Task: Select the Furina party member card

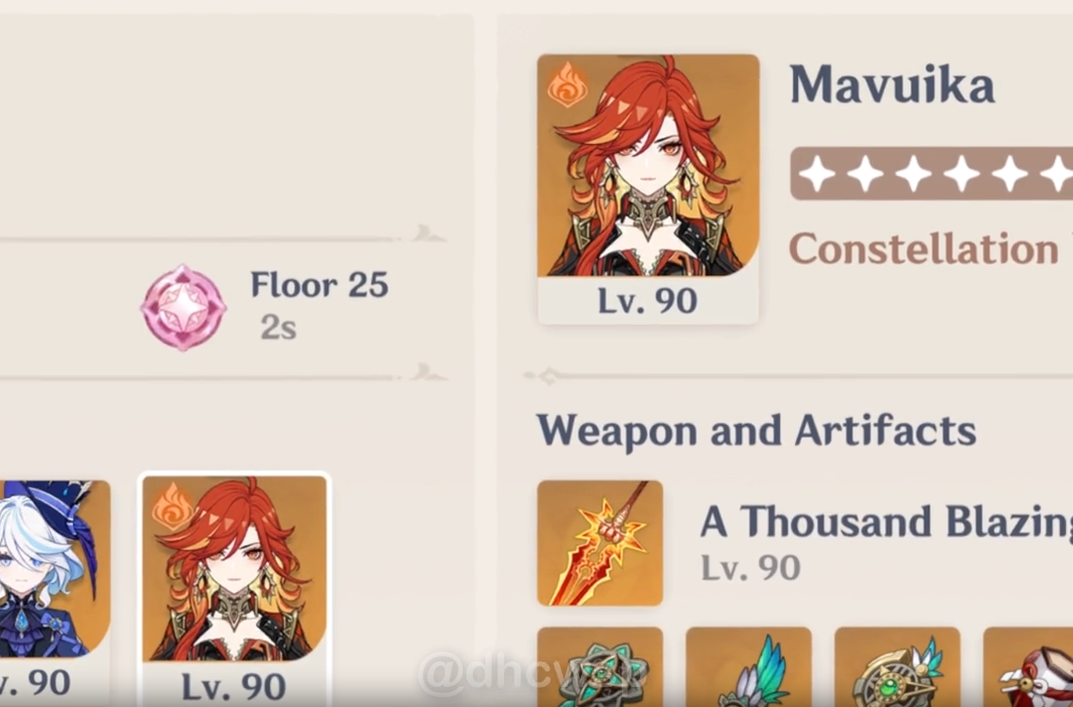Action: 55,589
